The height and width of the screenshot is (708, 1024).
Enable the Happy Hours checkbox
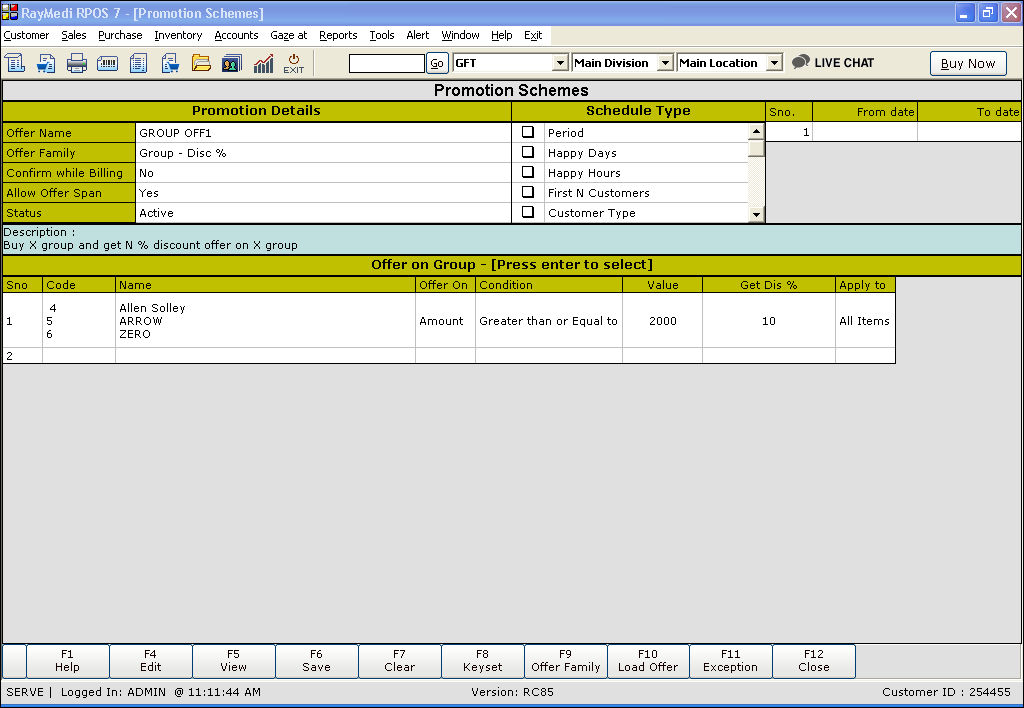click(x=528, y=172)
